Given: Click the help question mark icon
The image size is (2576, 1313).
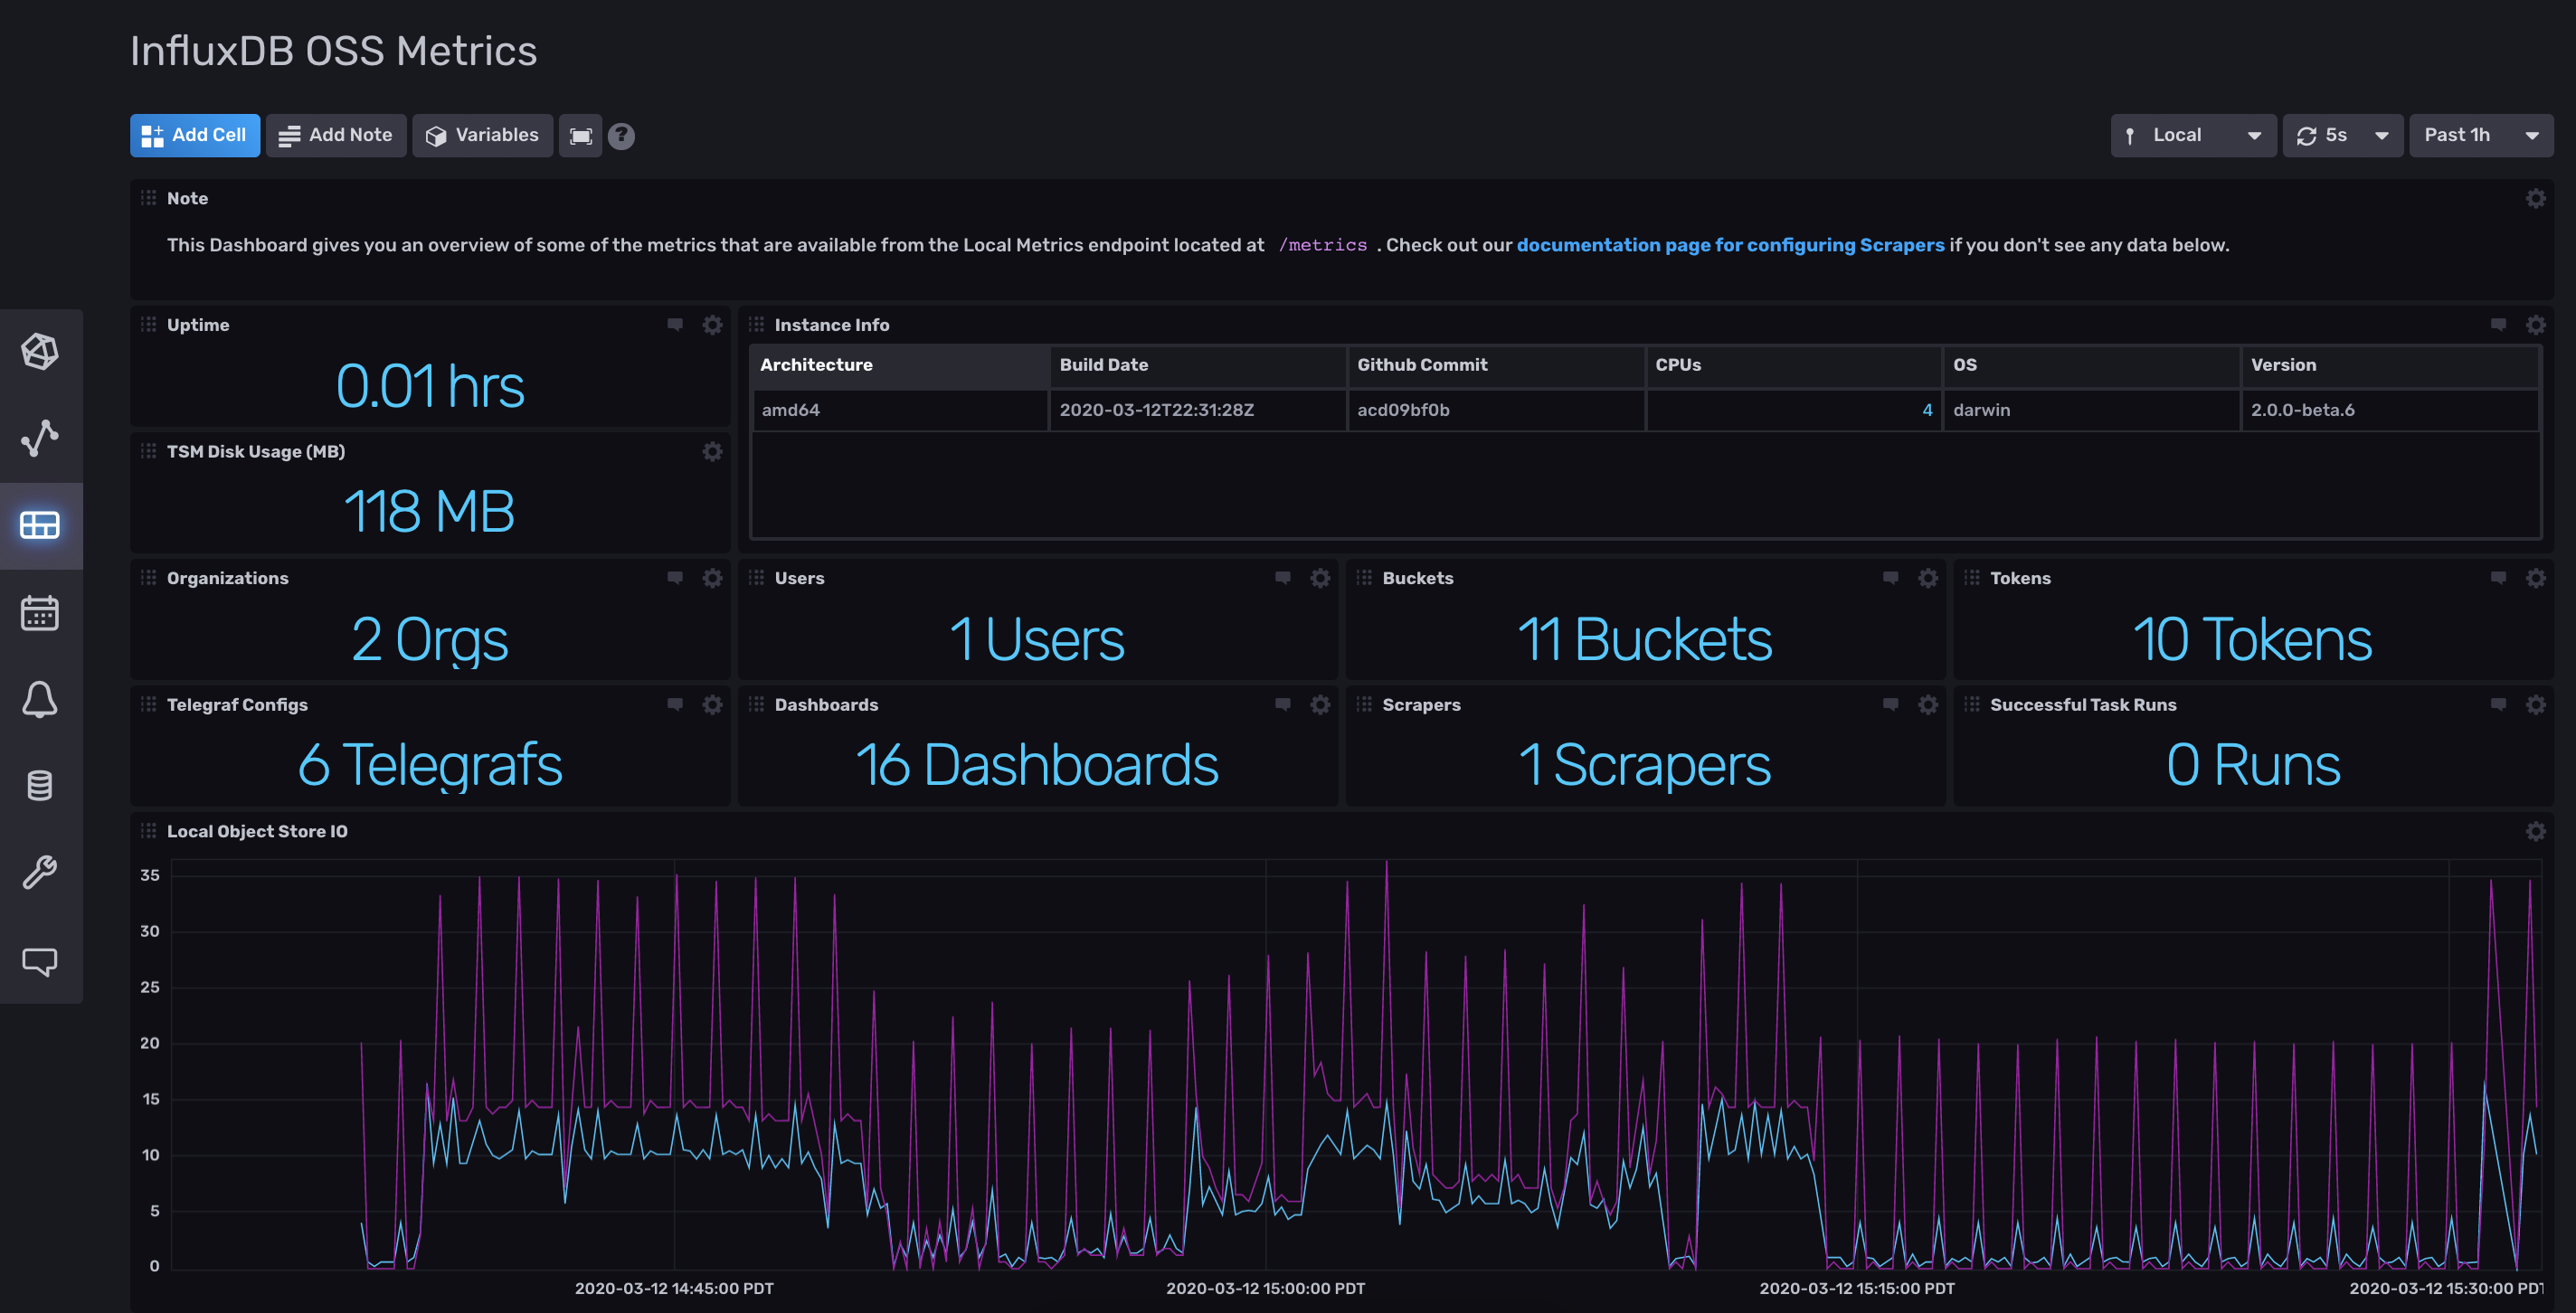Looking at the screenshot, I should tap(621, 136).
